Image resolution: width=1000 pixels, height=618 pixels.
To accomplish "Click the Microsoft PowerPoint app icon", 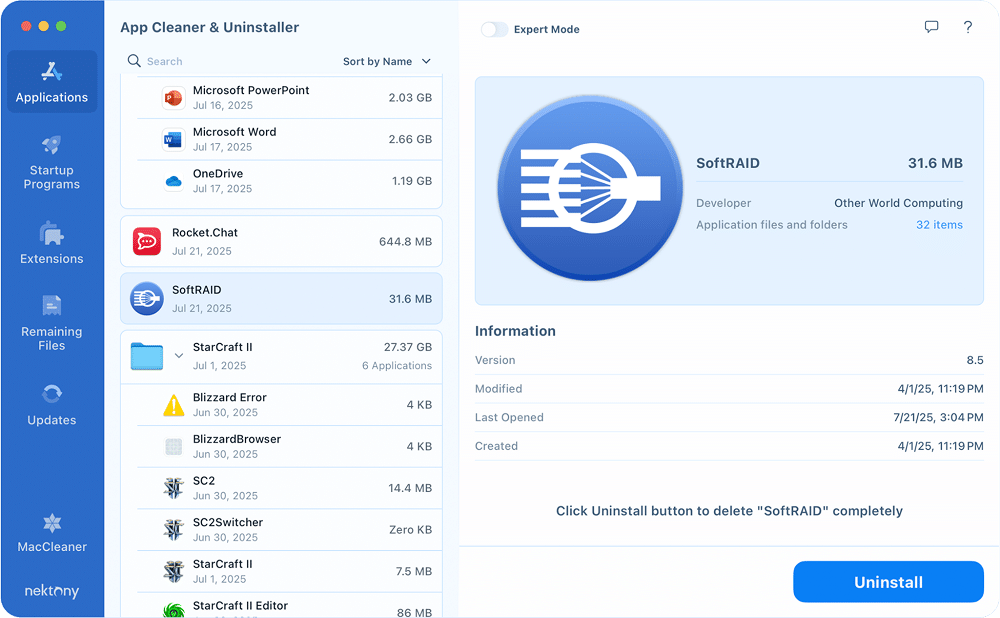I will click(x=173, y=98).
